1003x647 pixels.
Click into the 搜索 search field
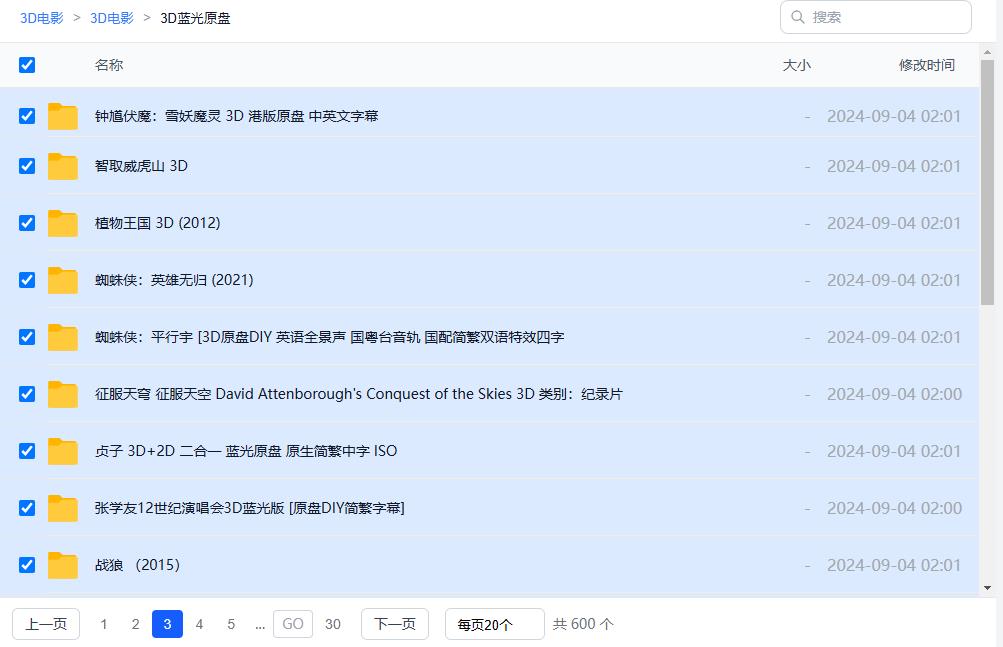point(885,17)
